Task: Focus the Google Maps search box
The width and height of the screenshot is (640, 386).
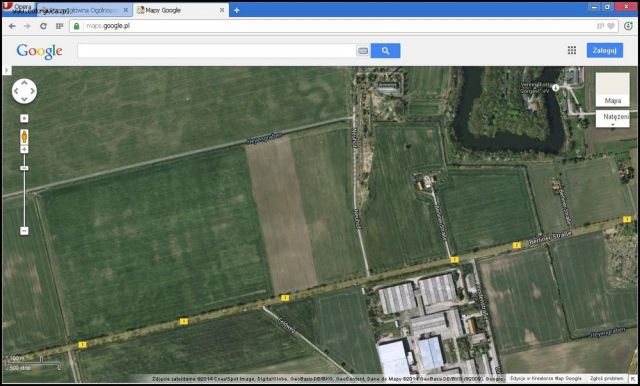Action: pos(216,51)
